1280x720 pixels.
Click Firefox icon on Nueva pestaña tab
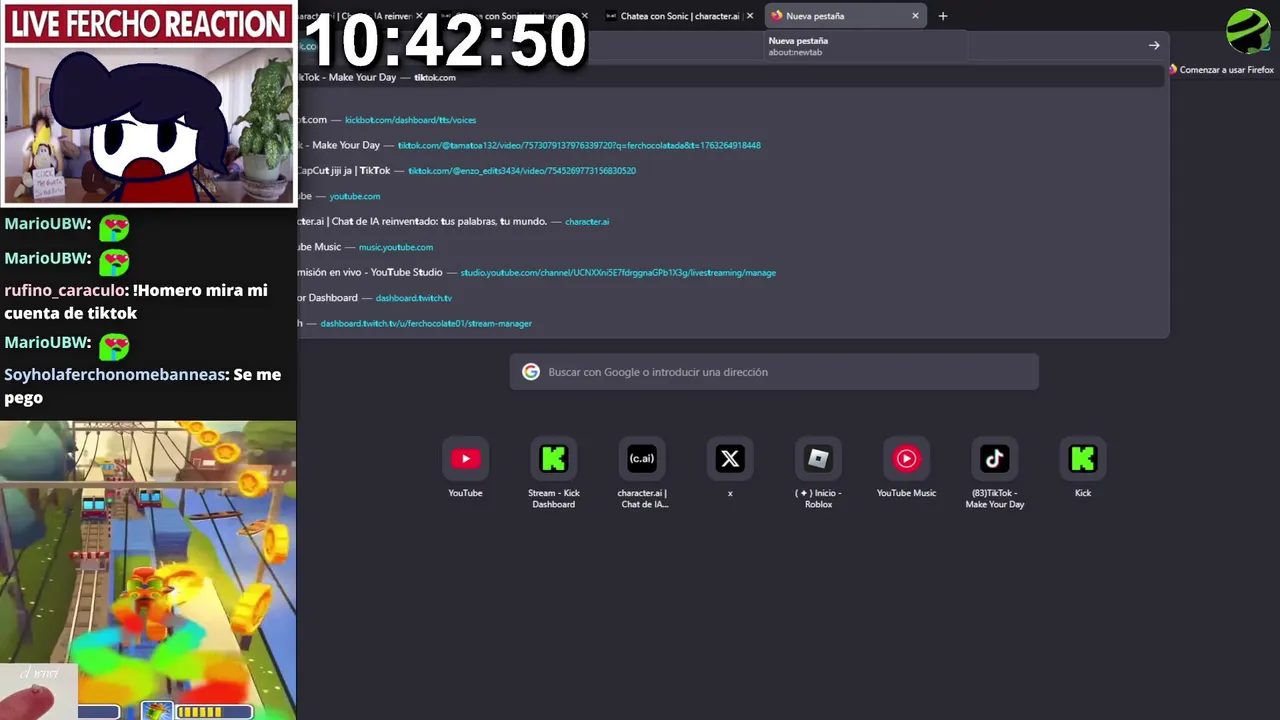click(776, 16)
